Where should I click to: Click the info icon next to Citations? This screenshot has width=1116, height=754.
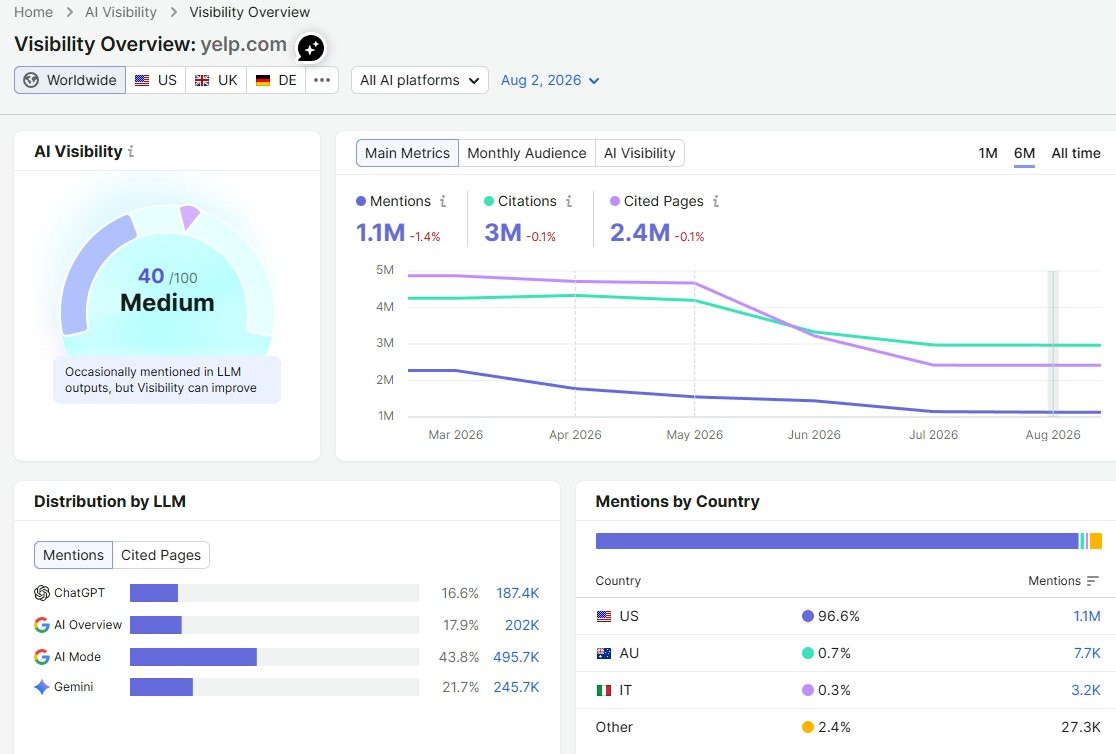[569, 201]
